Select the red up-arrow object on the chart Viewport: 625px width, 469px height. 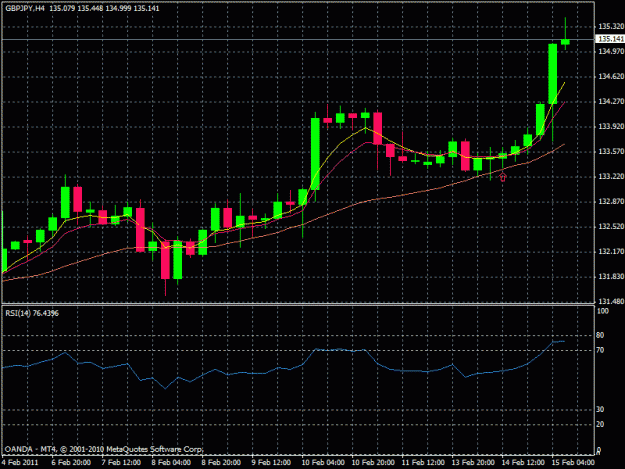point(503,177)
